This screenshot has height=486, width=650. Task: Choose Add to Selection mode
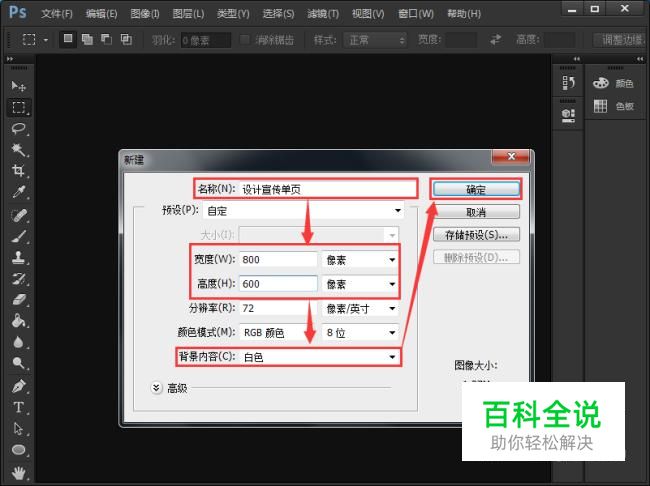[x=87, y=39]
